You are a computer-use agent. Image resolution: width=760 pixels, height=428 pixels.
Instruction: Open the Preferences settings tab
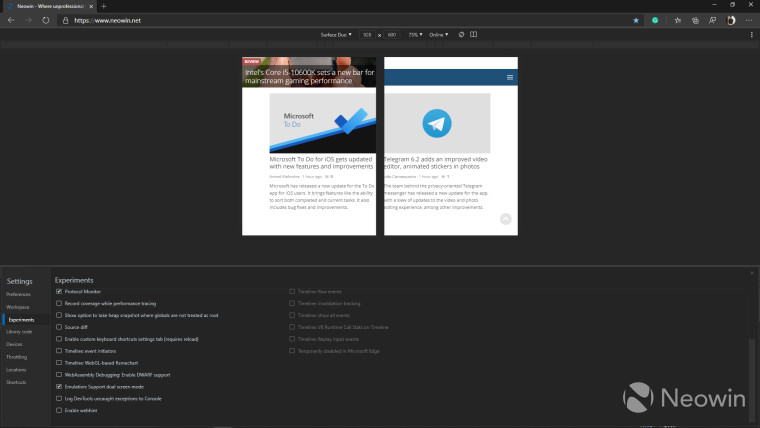pyautogui.click(x=18, y=294)
